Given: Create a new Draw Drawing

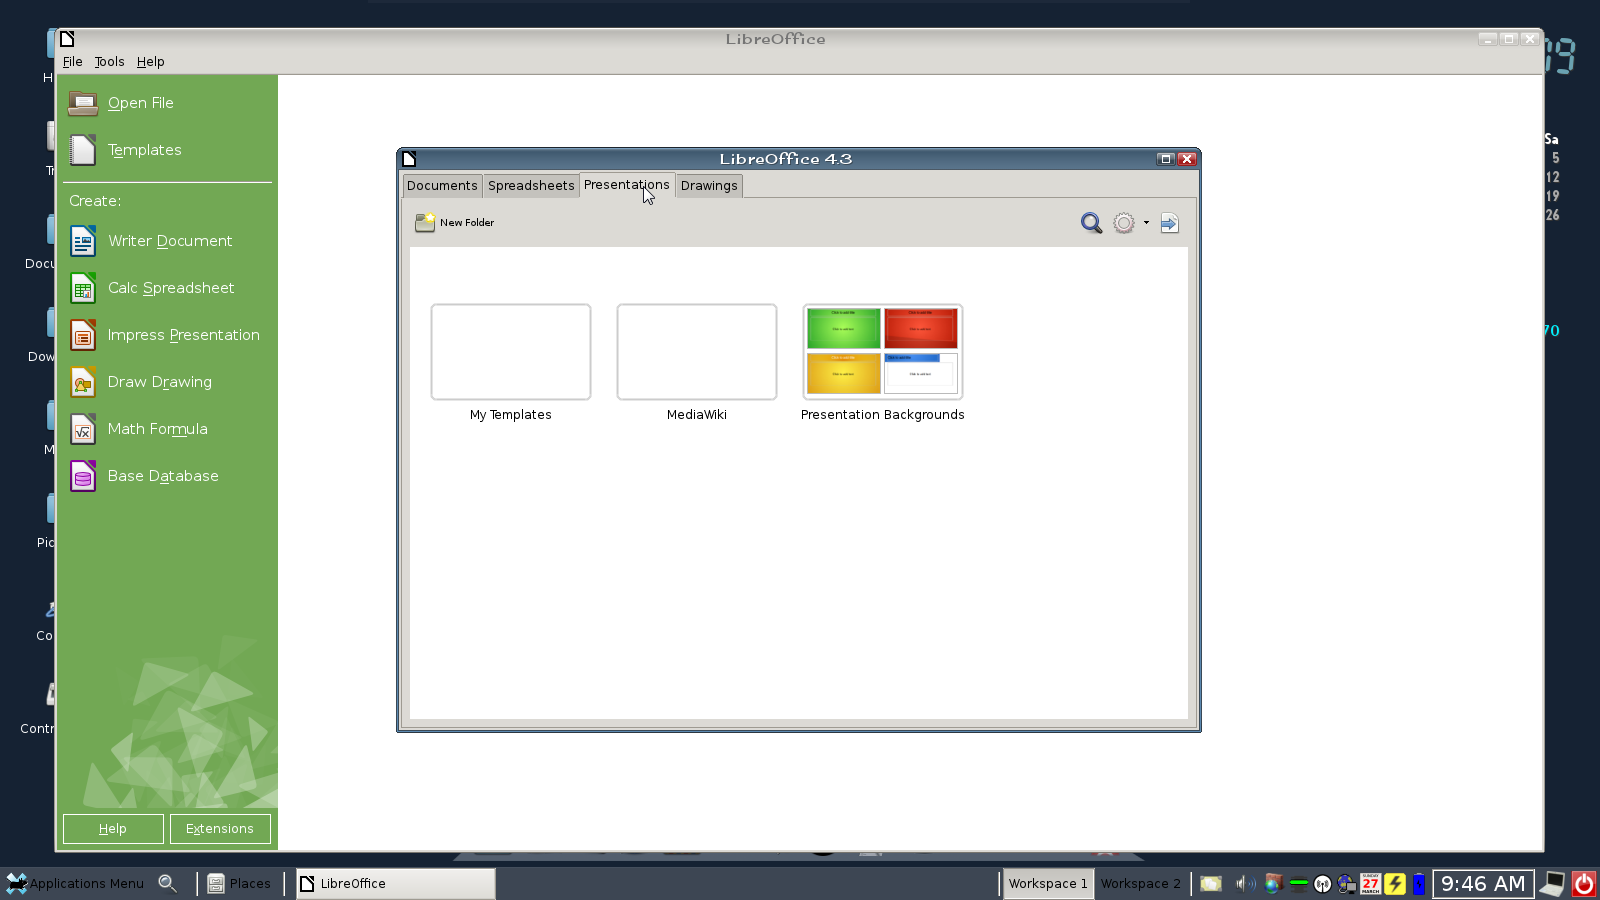Looking at the screenshot, I should (141, 382).
